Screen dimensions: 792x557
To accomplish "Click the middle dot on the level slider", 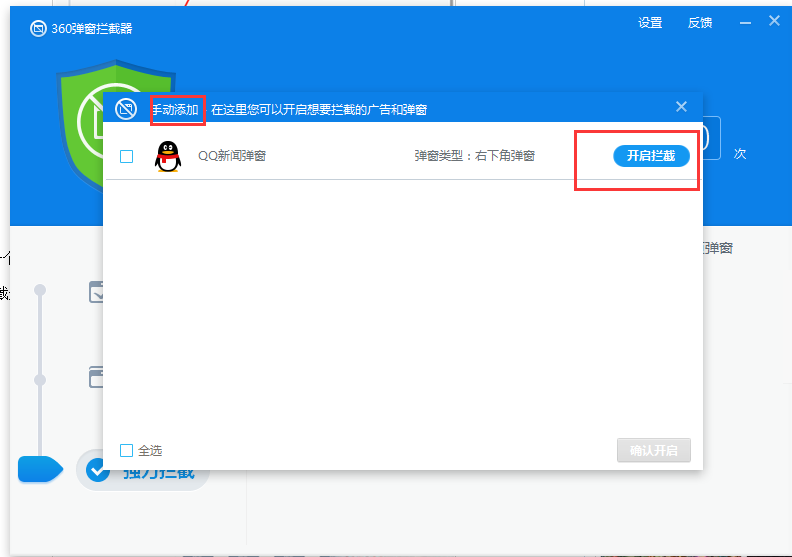I will click(40, 380).
